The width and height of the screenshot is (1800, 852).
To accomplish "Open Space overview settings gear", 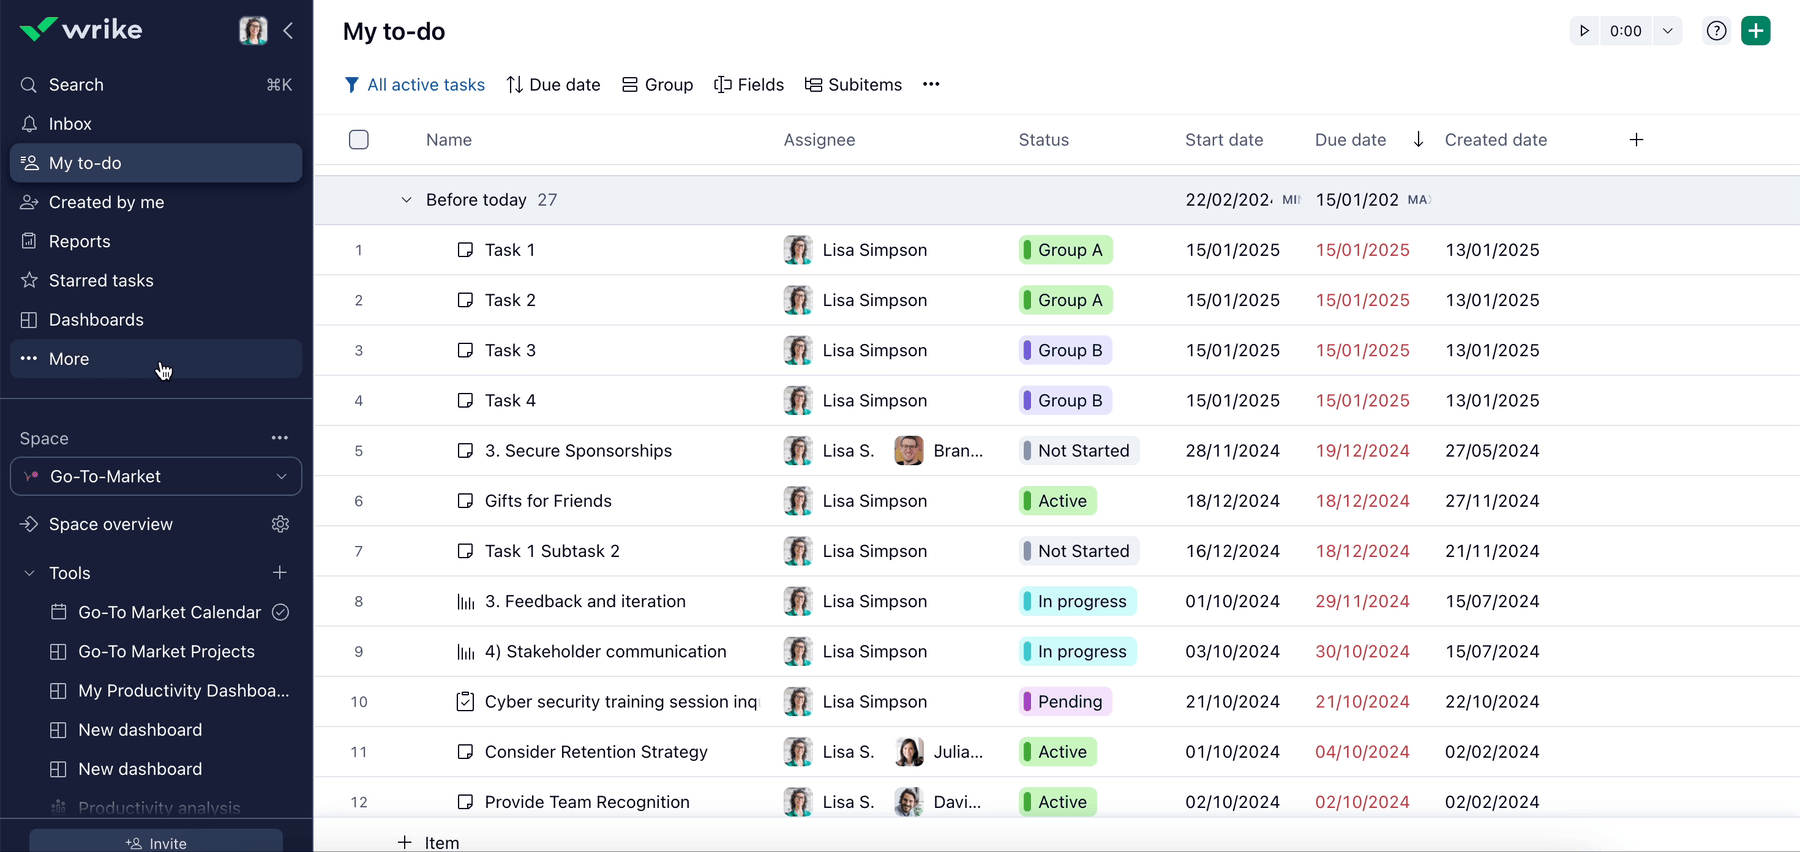I will pyautogui.click(x=280, y=524).
